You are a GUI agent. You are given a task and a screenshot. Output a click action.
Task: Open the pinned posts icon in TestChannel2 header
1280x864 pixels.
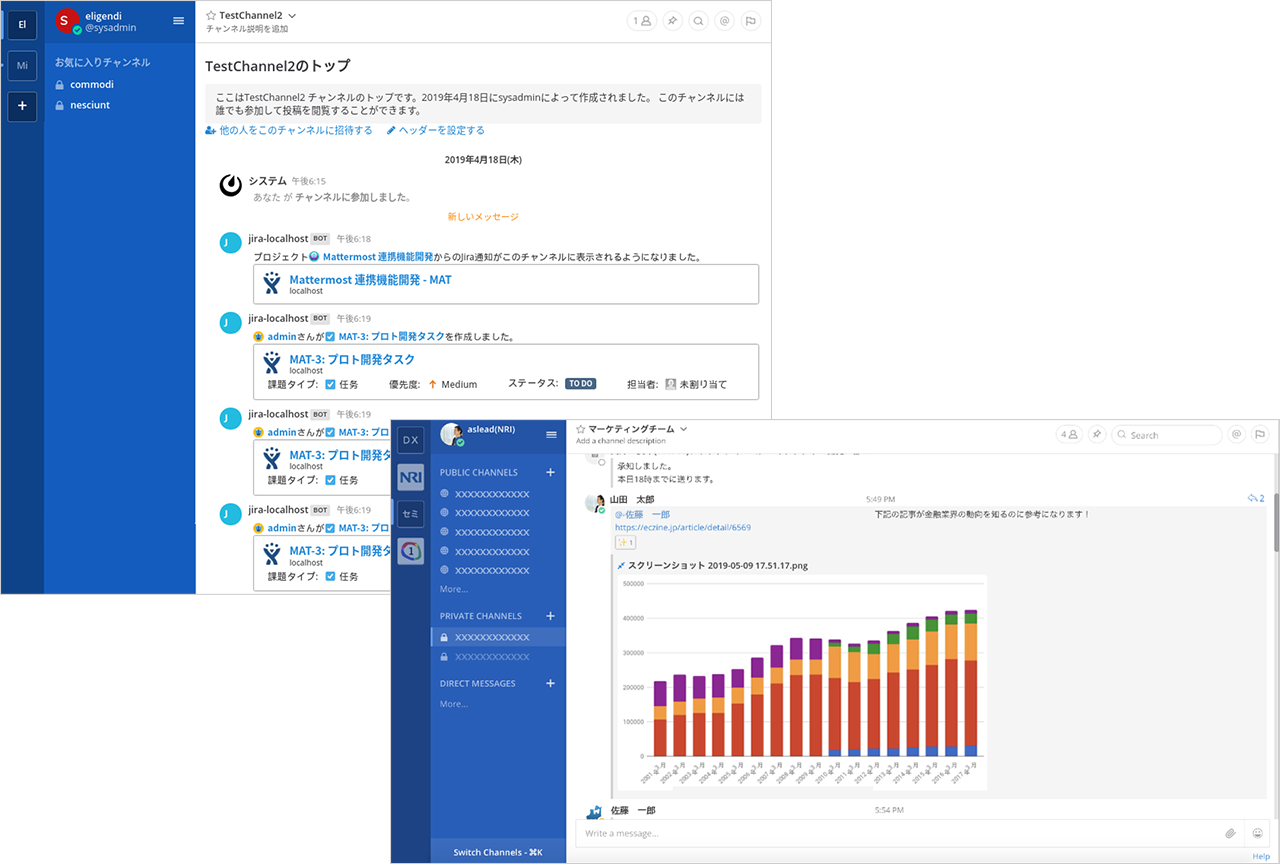coord(673,20)
